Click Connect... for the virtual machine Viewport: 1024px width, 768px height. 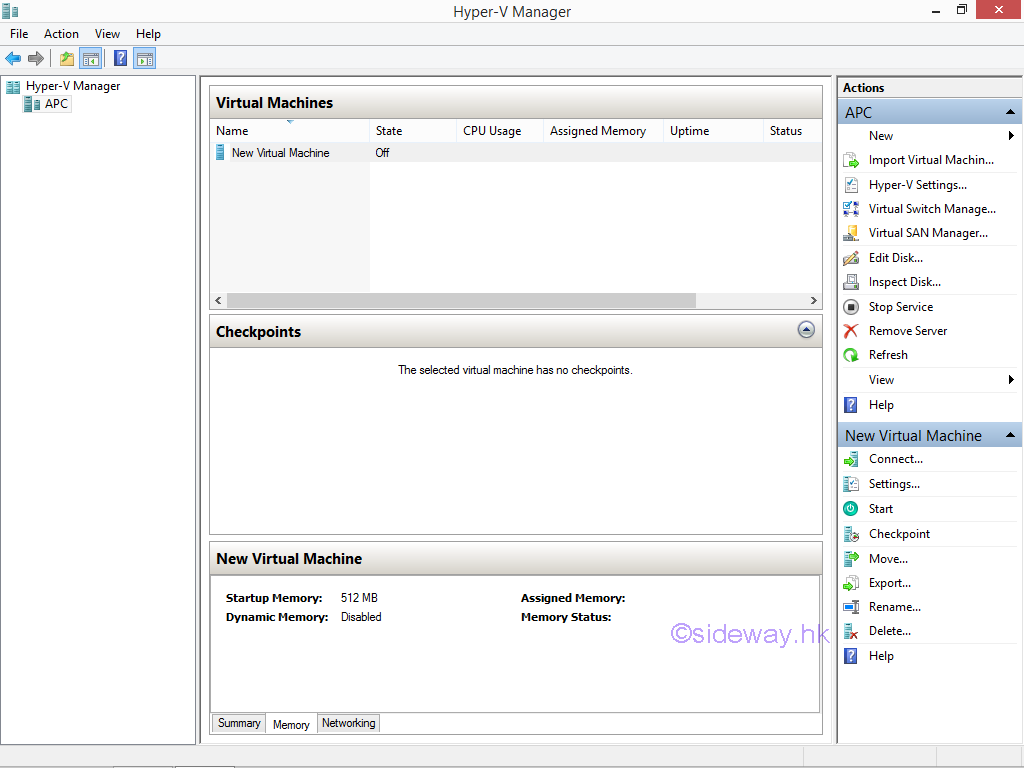(895, 459)
